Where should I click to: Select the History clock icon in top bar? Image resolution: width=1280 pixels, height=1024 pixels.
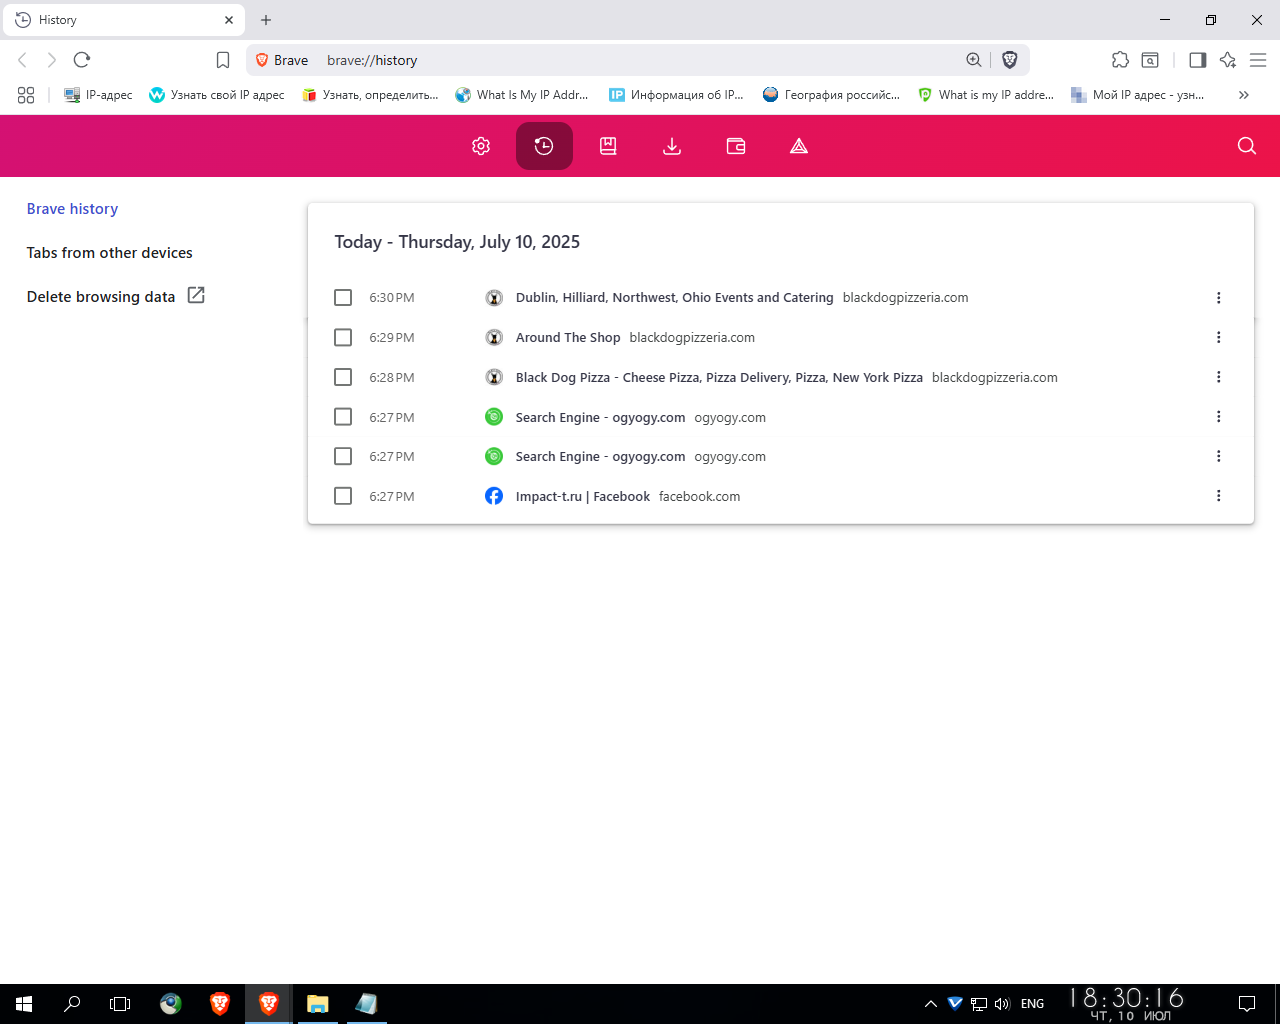[x=544, y=146]
